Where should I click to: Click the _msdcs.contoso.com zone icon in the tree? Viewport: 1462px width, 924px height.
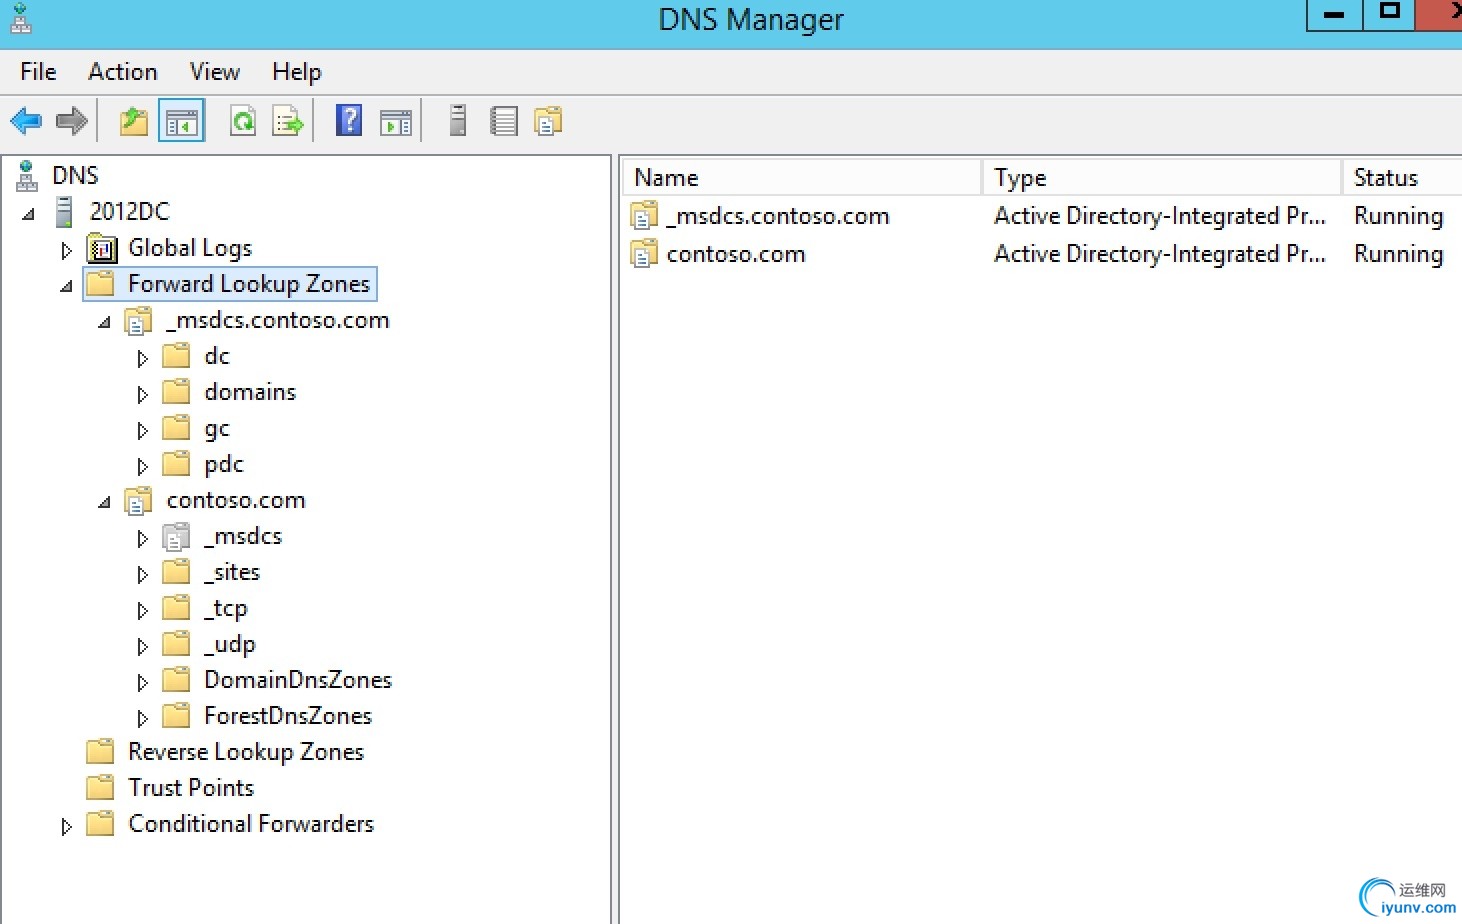click(x=138, y=320)
